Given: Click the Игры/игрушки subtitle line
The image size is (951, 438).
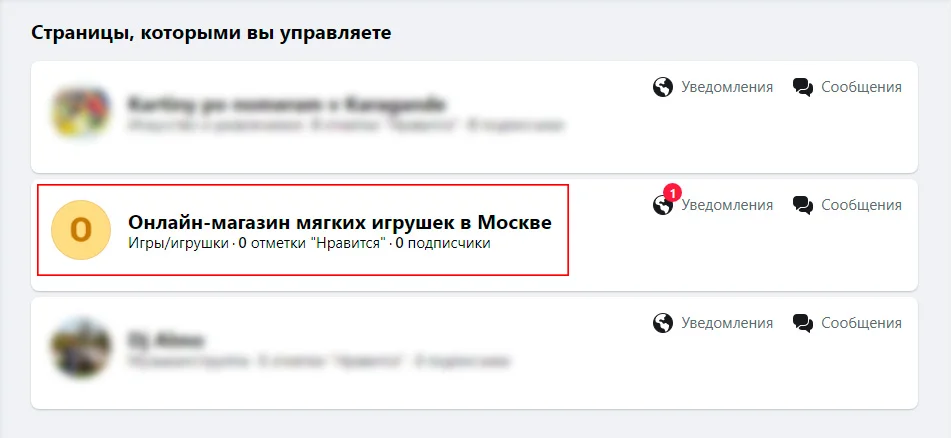Looking at the screenshot, I should click(x=309, y=244).
